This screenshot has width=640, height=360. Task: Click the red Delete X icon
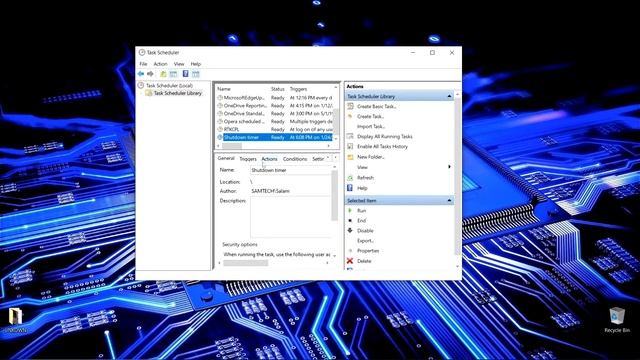pyautogui.click(x=350, y=261)
